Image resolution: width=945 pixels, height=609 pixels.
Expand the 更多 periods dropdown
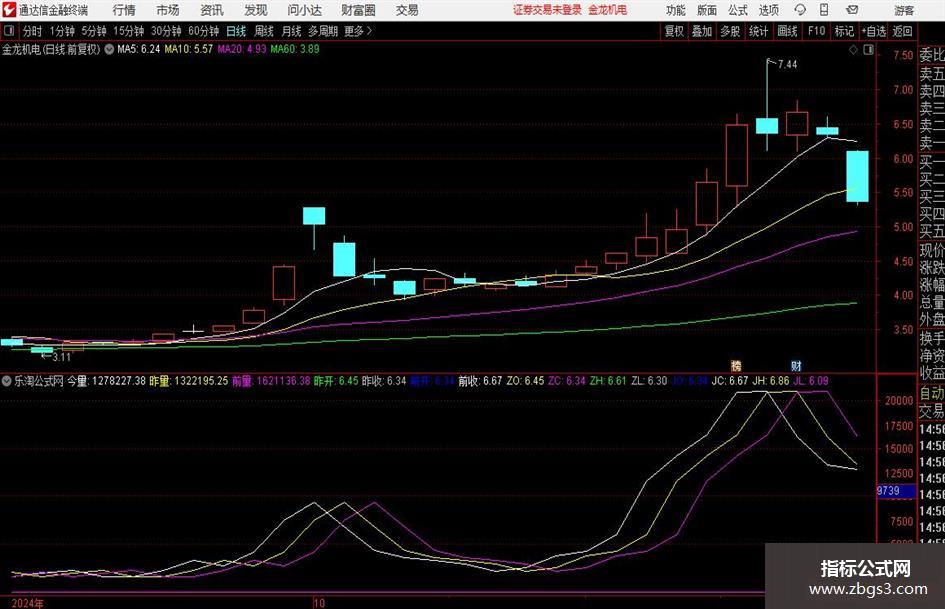point(358,31)
